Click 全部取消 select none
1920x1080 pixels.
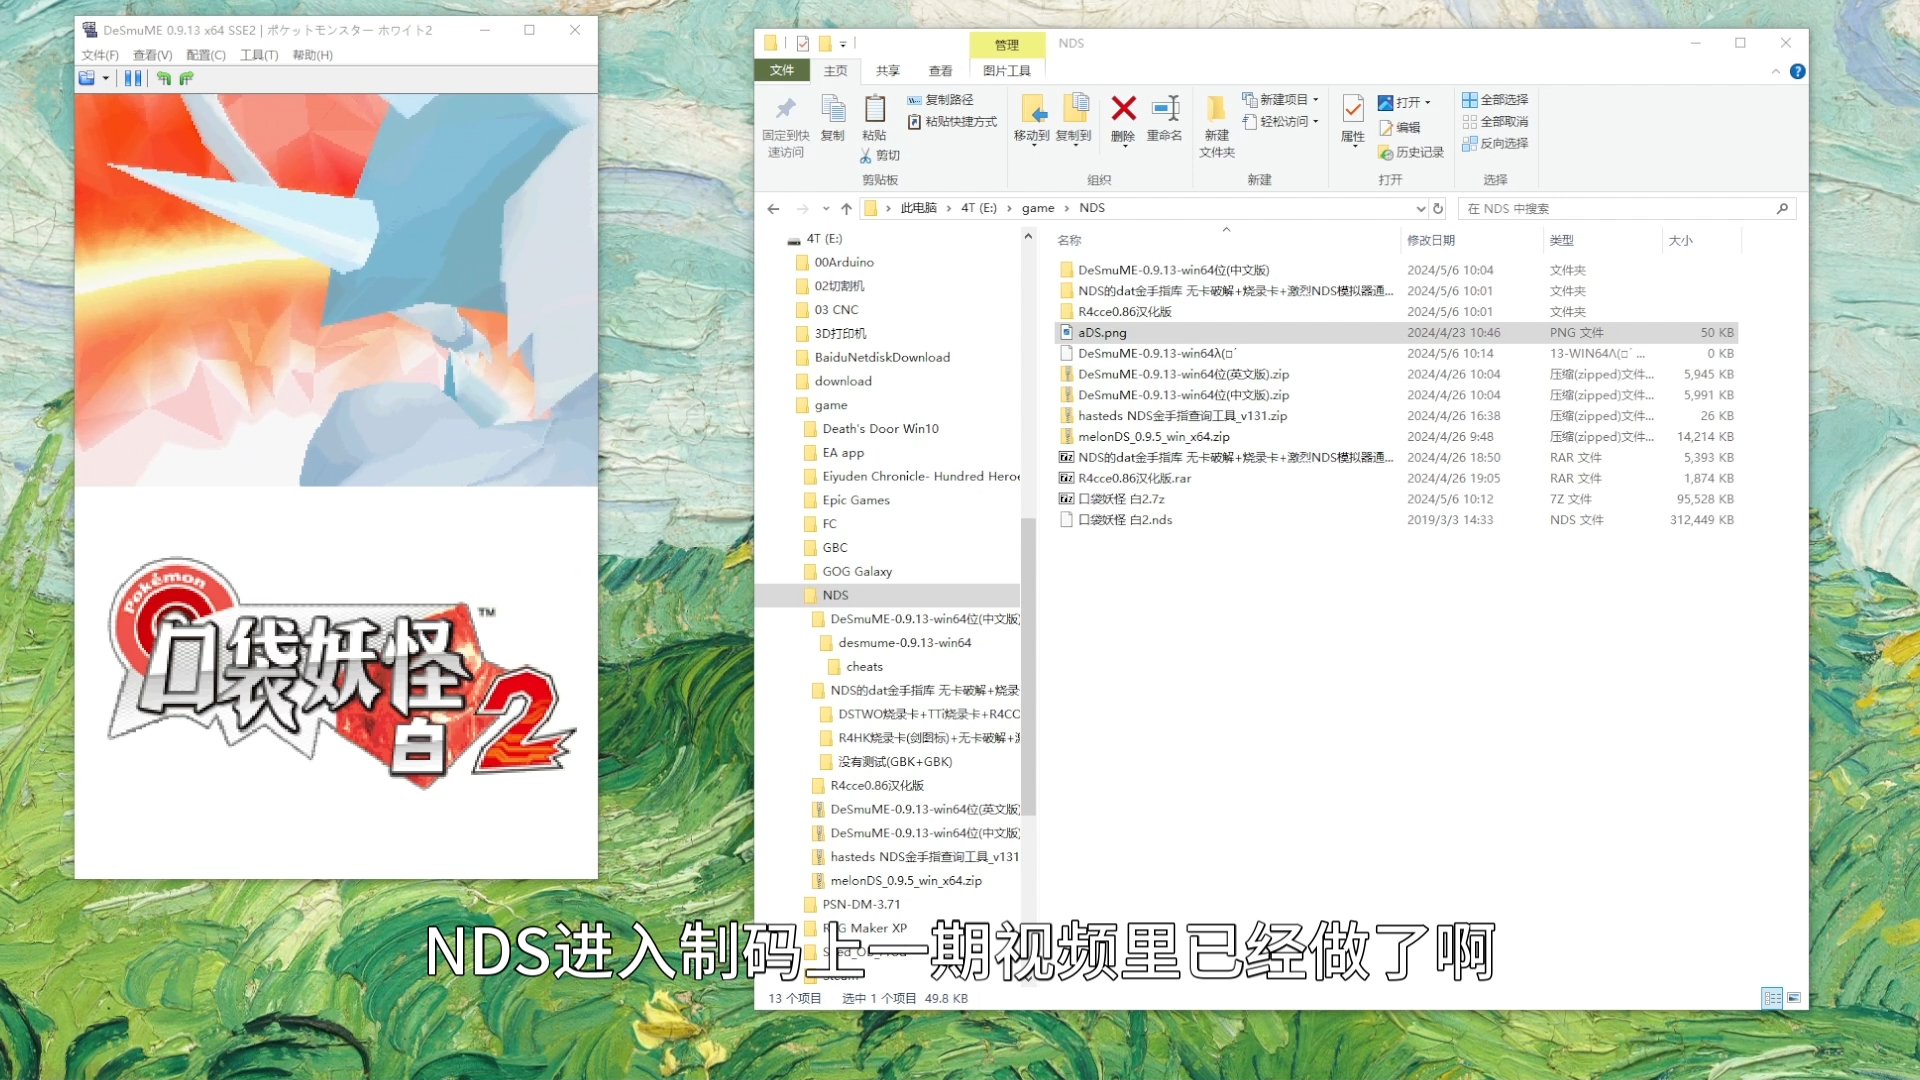click(x=1495, y=122)
